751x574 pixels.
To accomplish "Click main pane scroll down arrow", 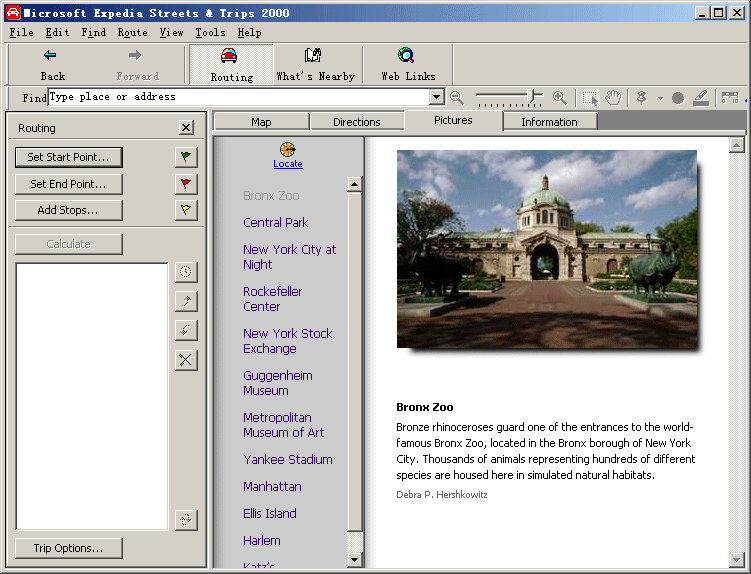I will pyautogui.click(x=736, y=559).
